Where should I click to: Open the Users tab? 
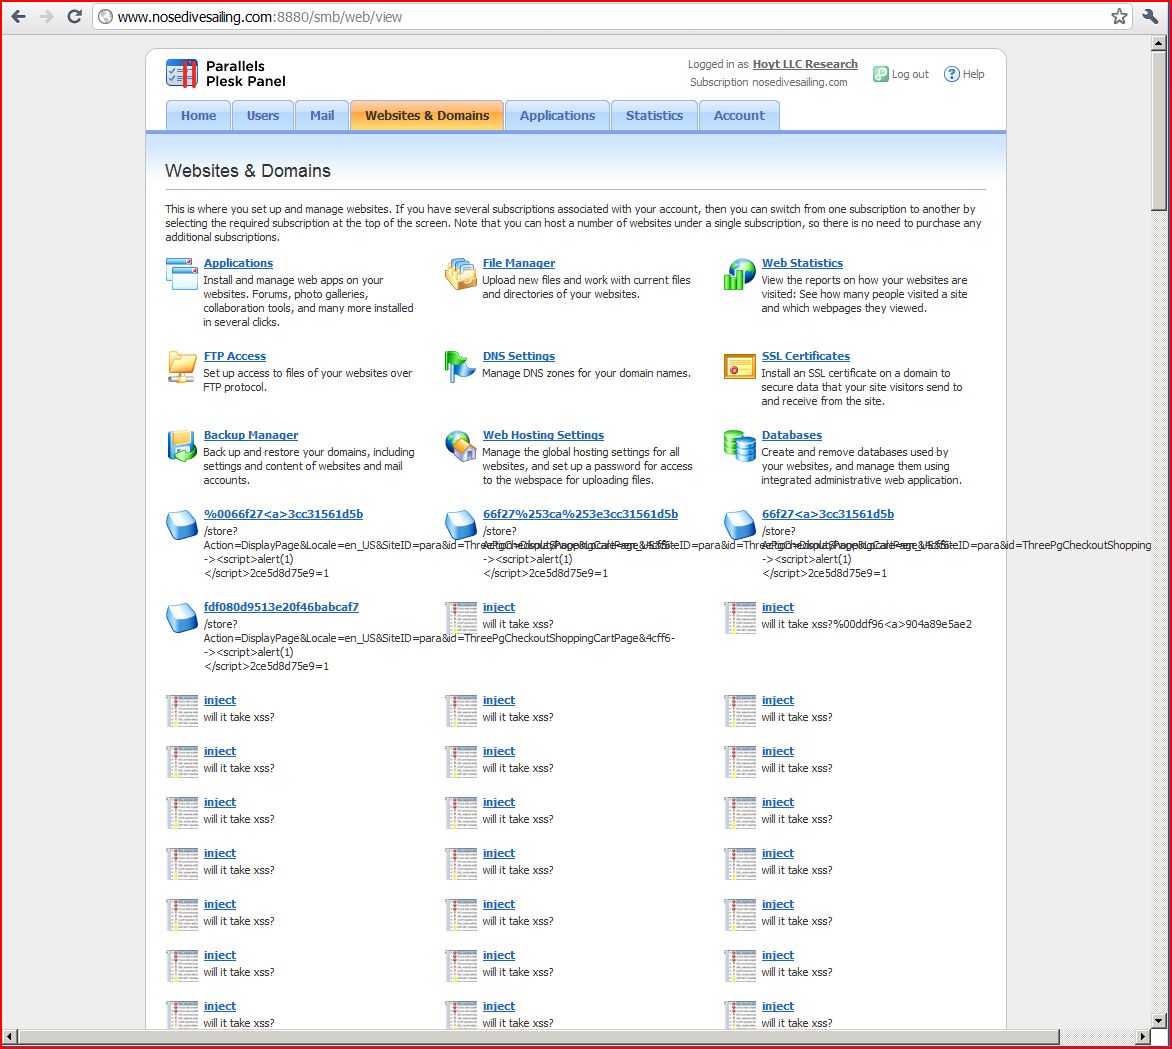pyautogui.click(x=262, y=116)
